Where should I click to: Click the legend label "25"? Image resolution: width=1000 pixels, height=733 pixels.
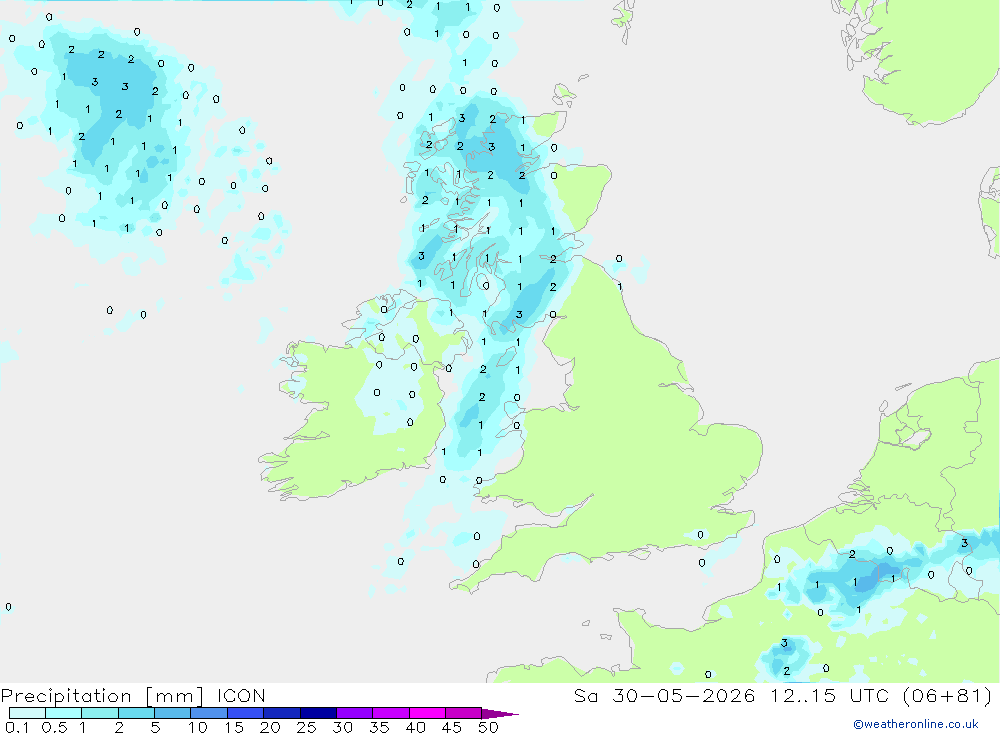tap(307, 727)
